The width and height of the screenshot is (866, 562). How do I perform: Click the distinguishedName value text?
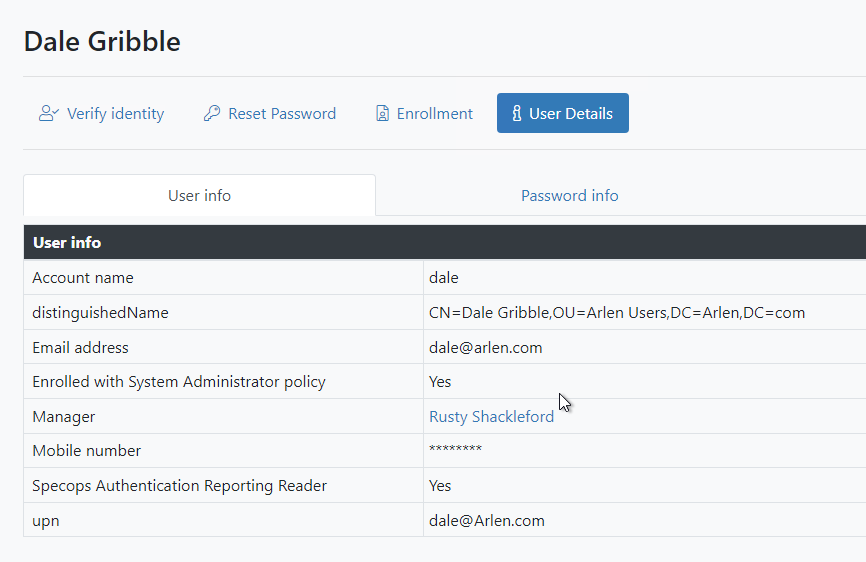(x=617, y=312)
